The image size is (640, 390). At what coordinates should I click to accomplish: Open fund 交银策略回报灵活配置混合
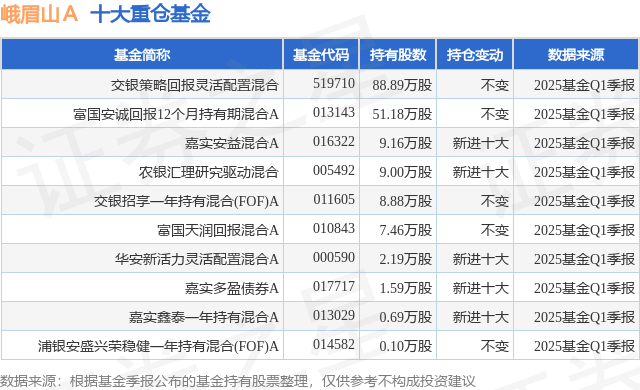(195, 85)
